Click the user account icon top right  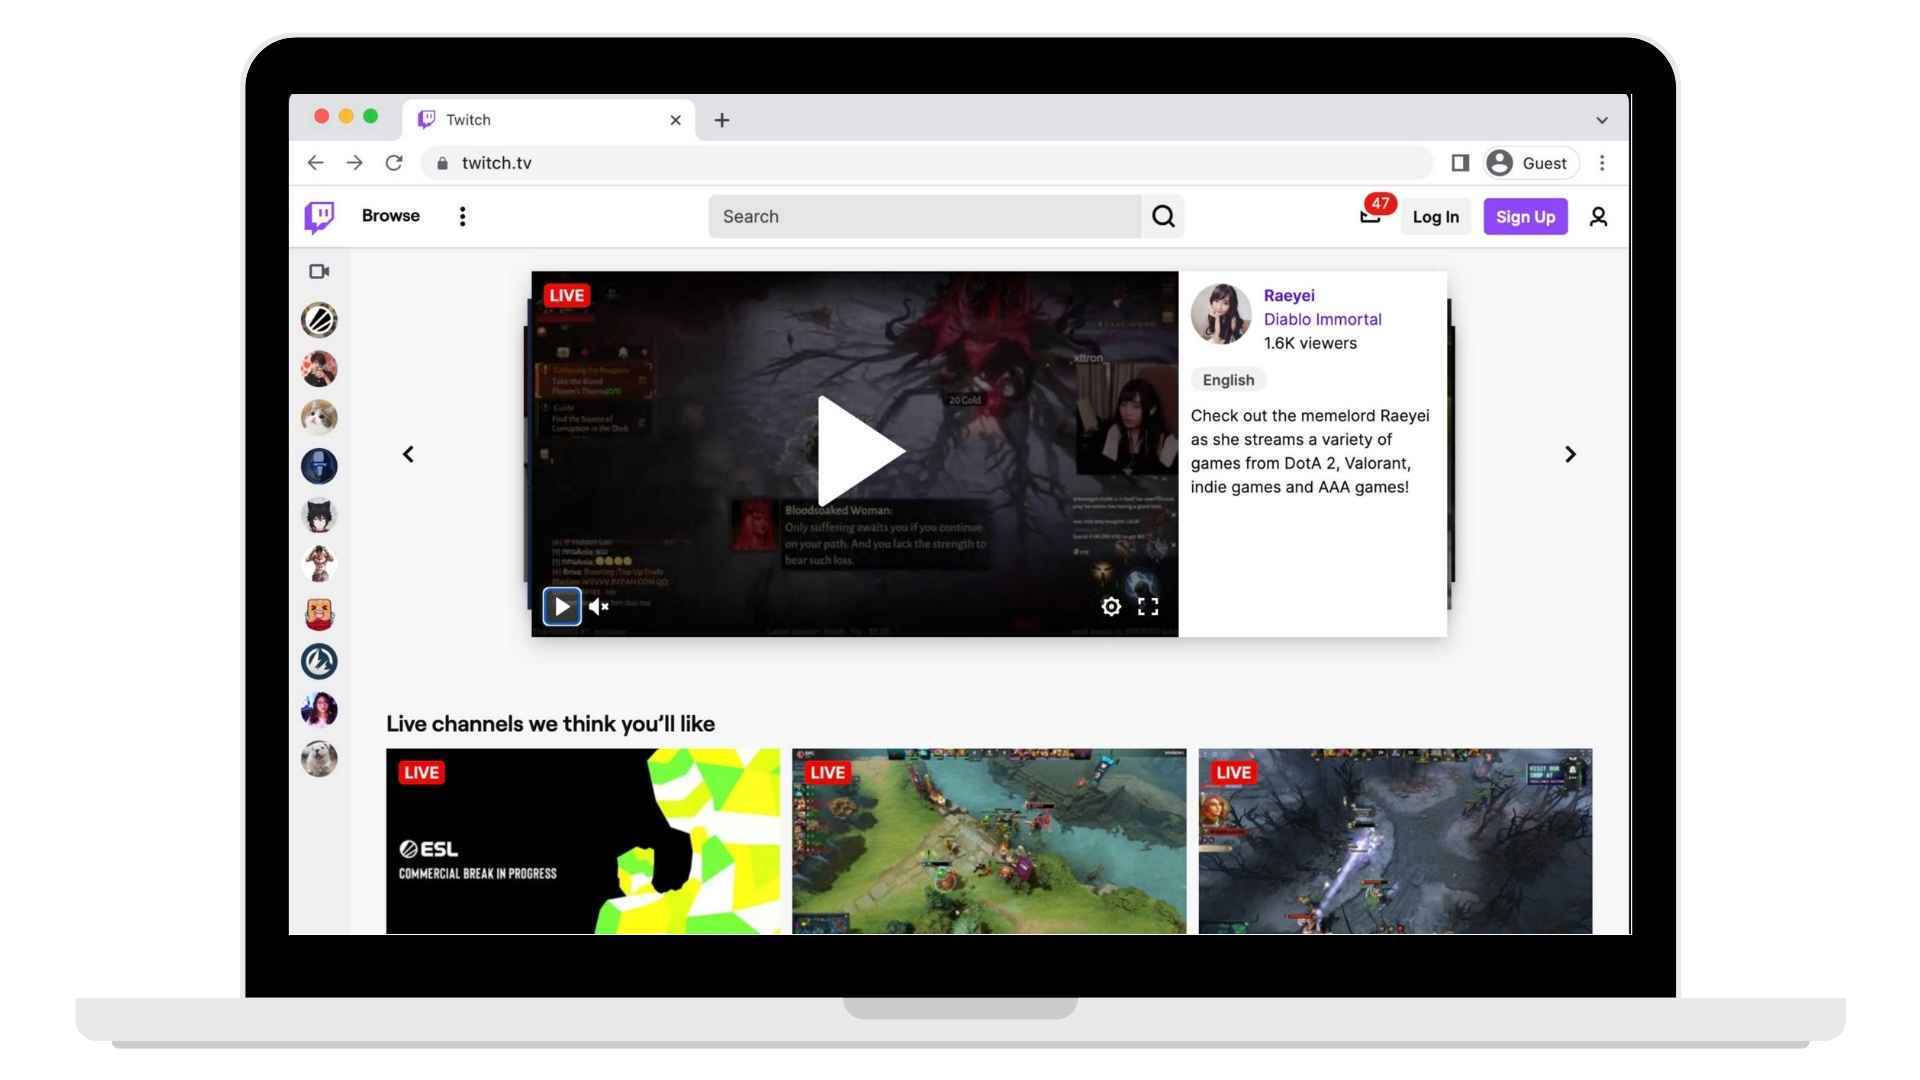[1597, 215]
